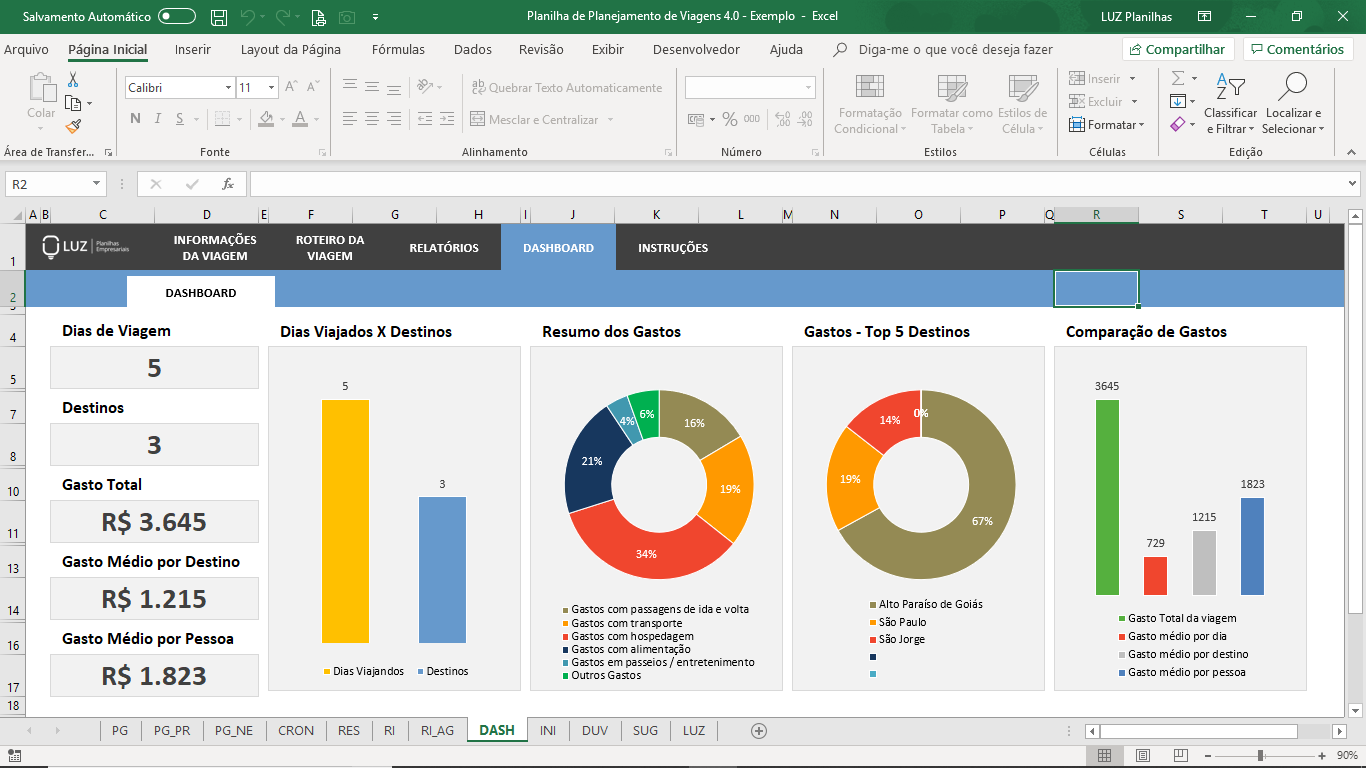Open the font size dropdown
Viewport: 1366px width, 768px height.
(272, 88)
